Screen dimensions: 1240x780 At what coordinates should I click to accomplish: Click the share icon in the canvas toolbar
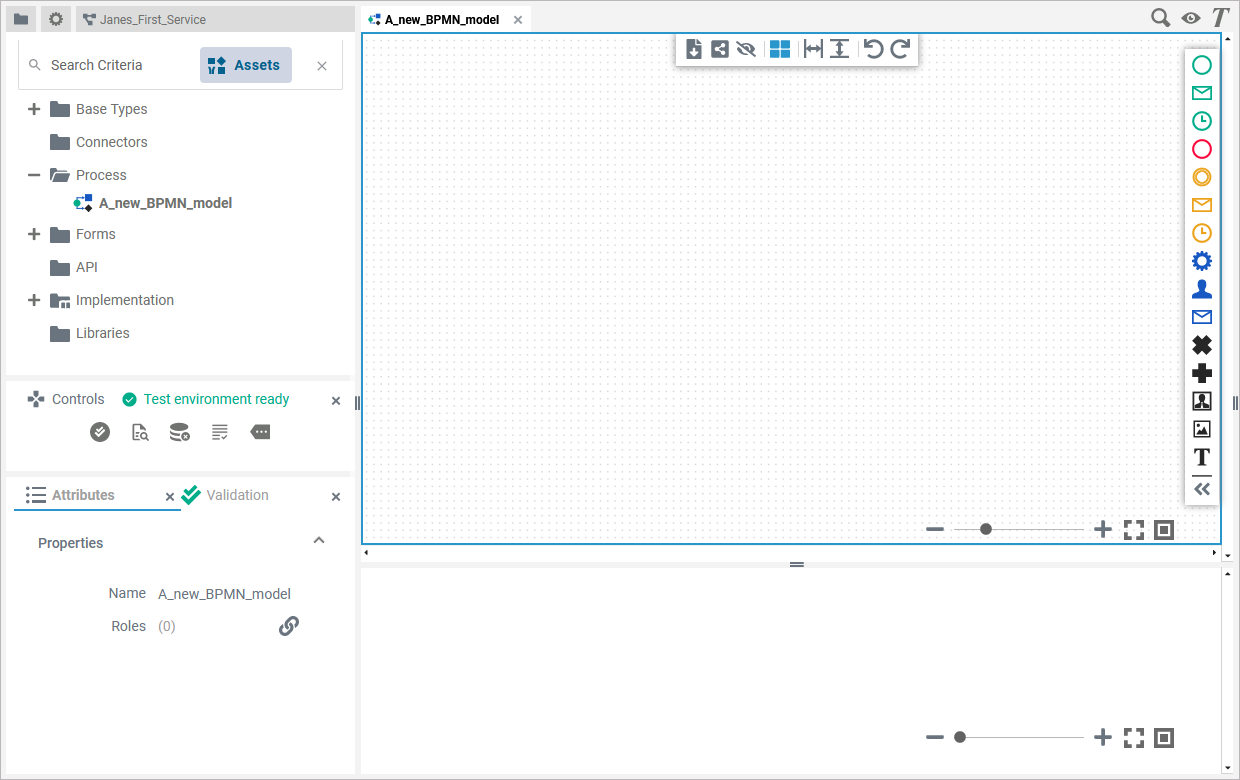click(x=719, y=48)
